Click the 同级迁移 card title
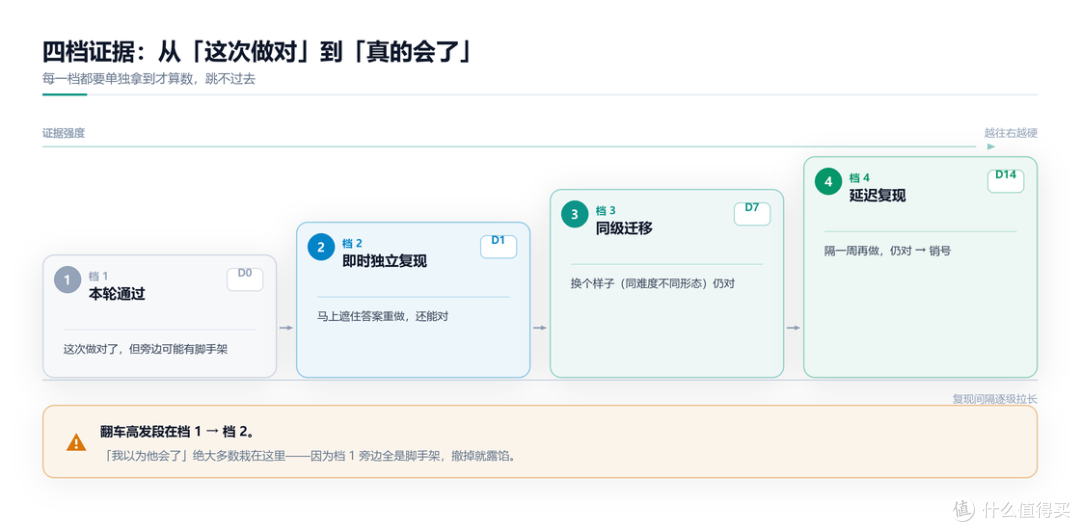 coord(624,228)
